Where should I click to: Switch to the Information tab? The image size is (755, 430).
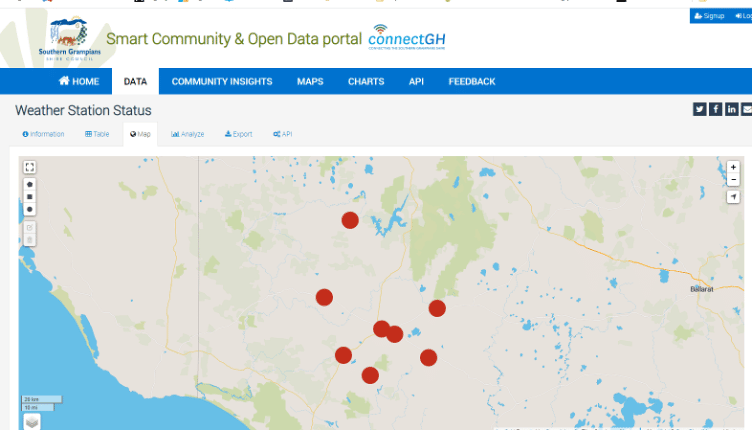(43, 134)
